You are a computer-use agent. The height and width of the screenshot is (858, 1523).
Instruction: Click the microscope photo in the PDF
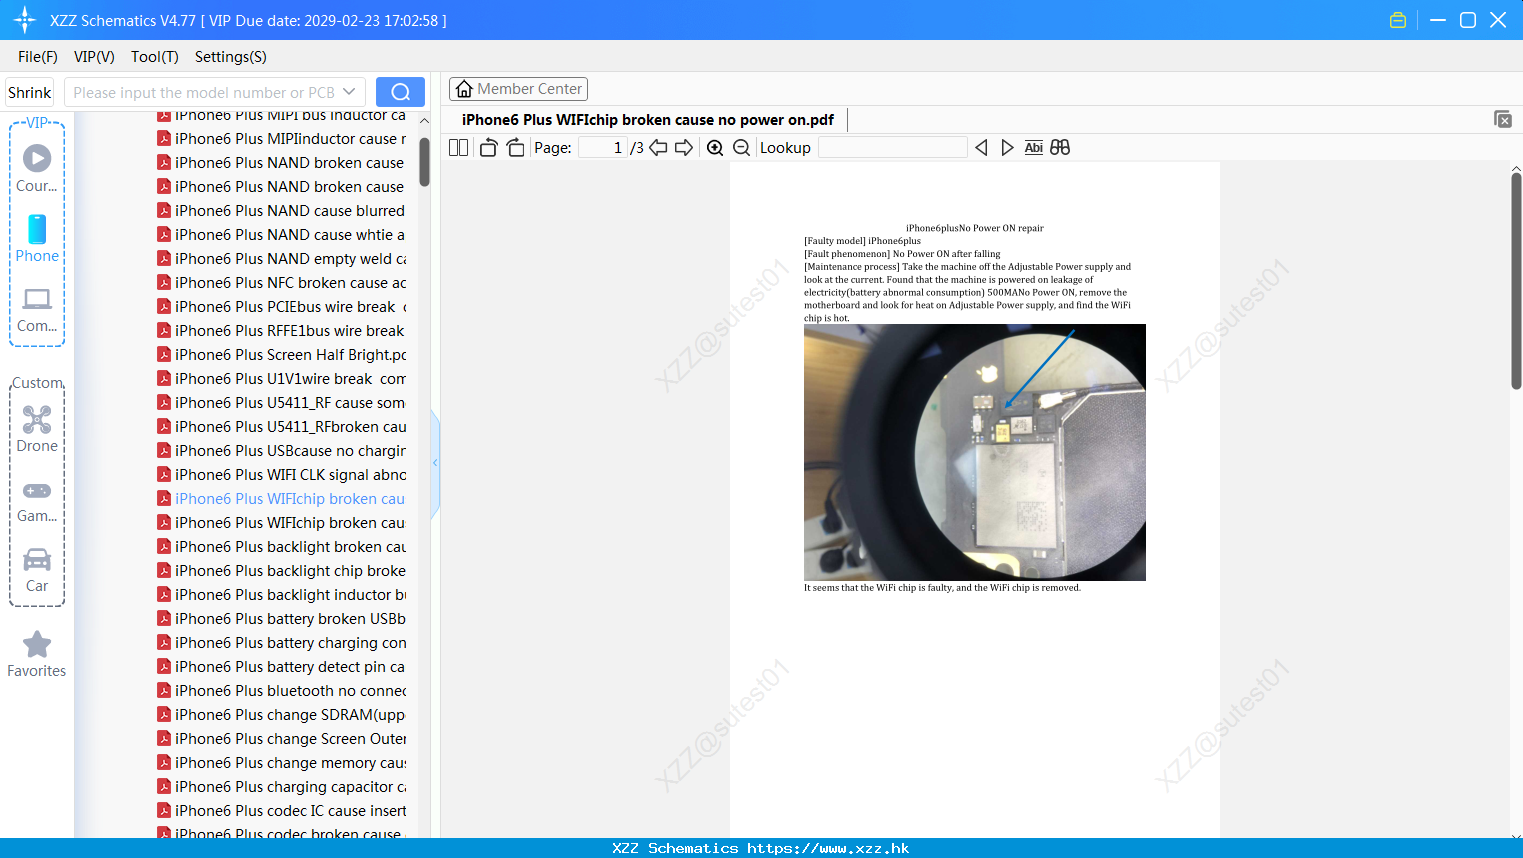[x=975, y=452]
